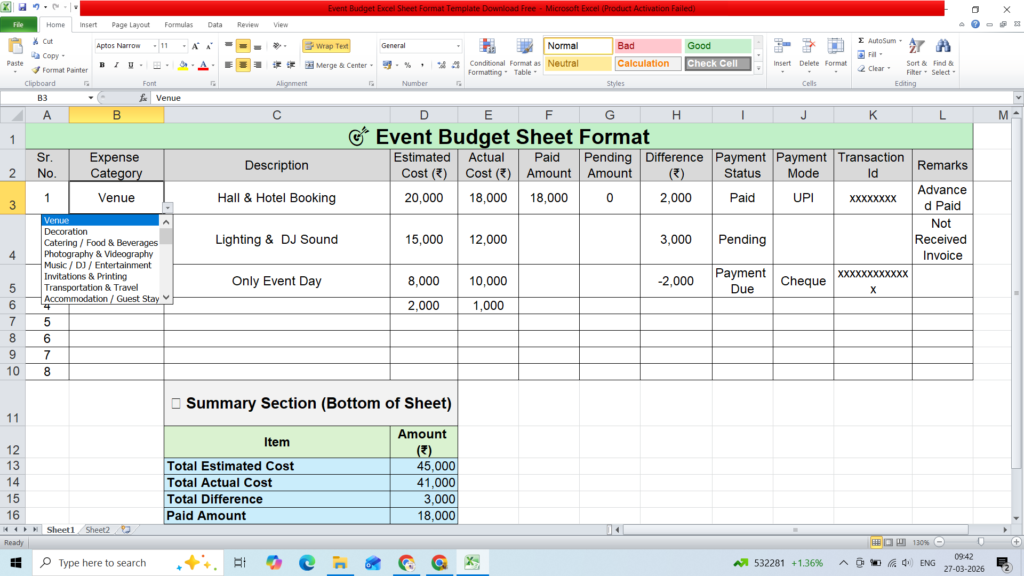Apply the percent style format
The height and width of the screenshot is (576, 1024).
[x=408, y=65]
